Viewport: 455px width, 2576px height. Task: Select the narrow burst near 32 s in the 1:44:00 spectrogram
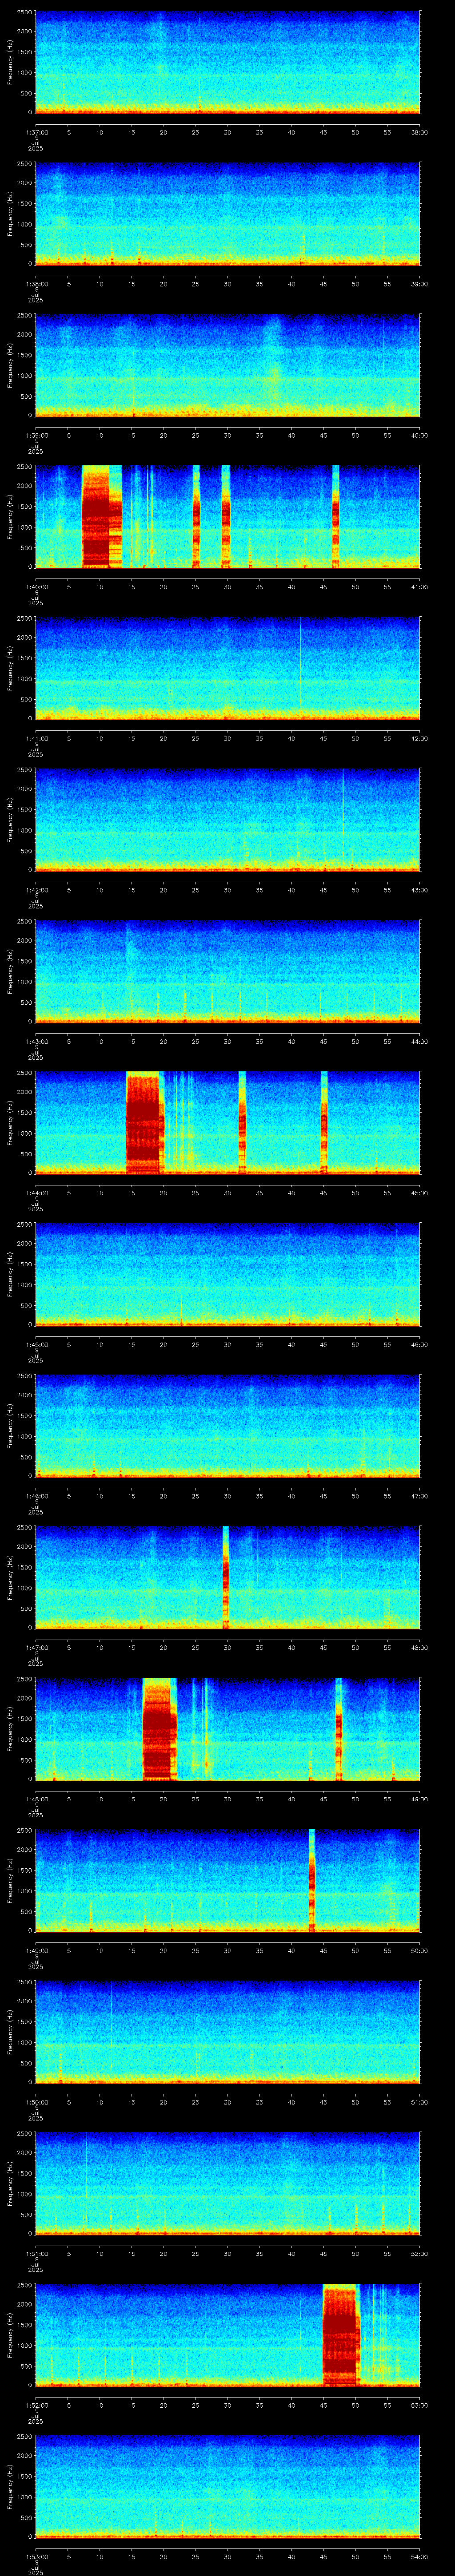[x=242, y=1122]
